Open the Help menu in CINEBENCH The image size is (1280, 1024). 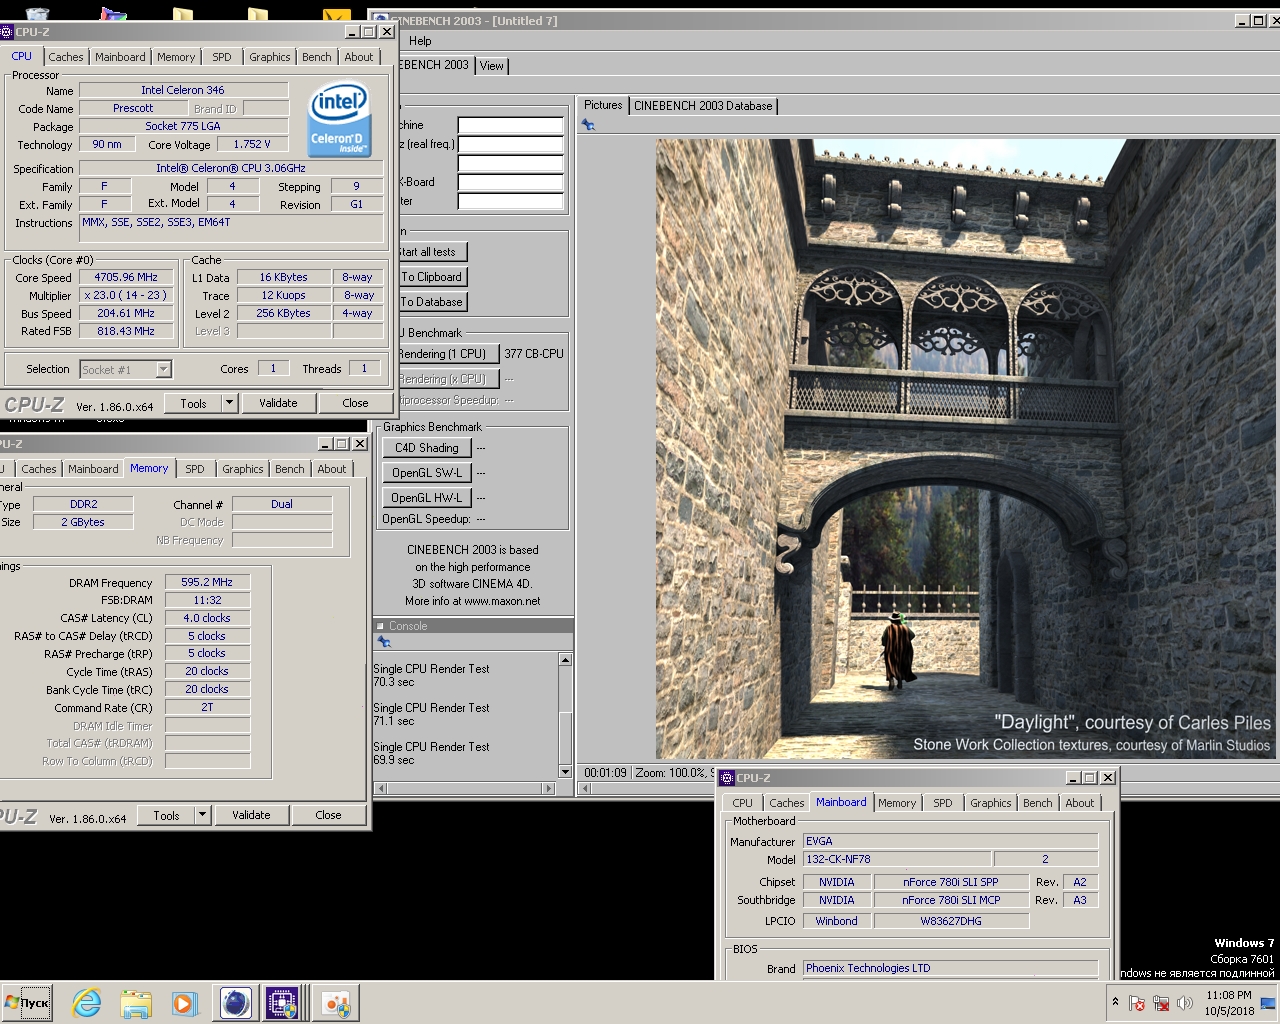click(421, 41)
